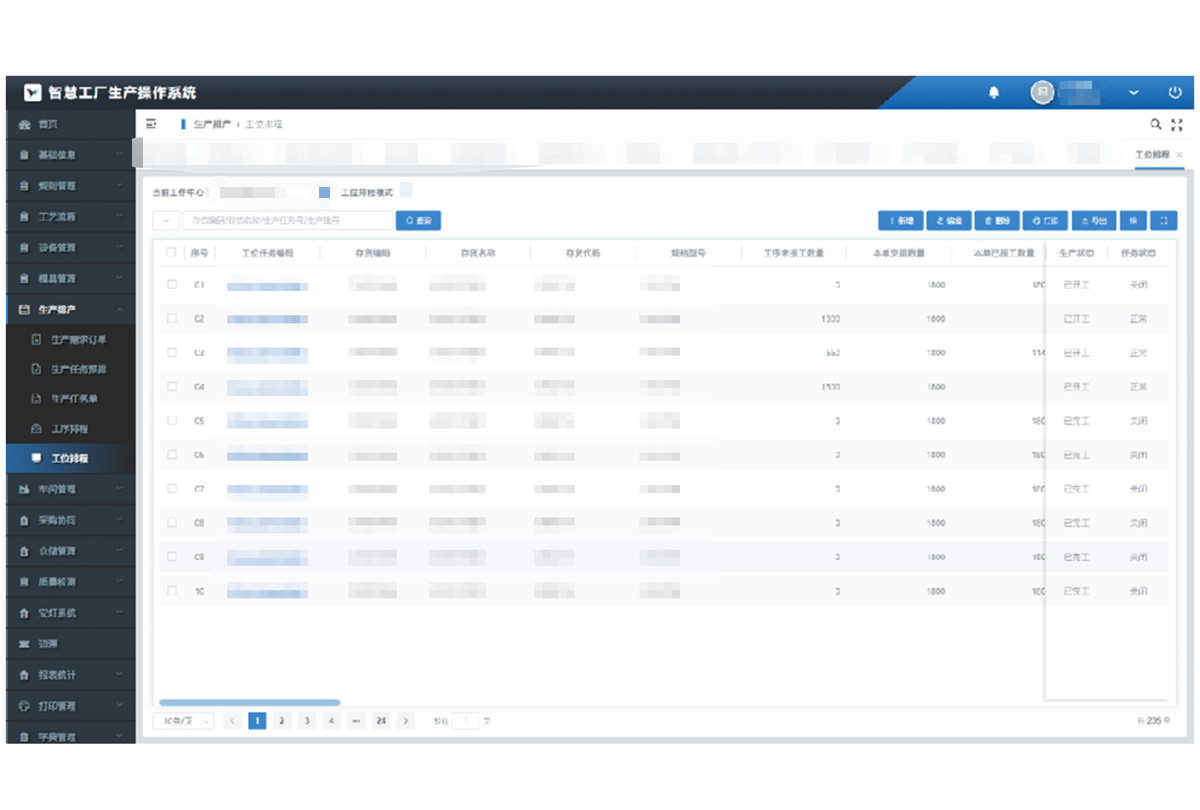This screenshot has height=810, width=1200.
Task: Toggle fullscreen via top-right expand icon
Action: point(1177,124)
